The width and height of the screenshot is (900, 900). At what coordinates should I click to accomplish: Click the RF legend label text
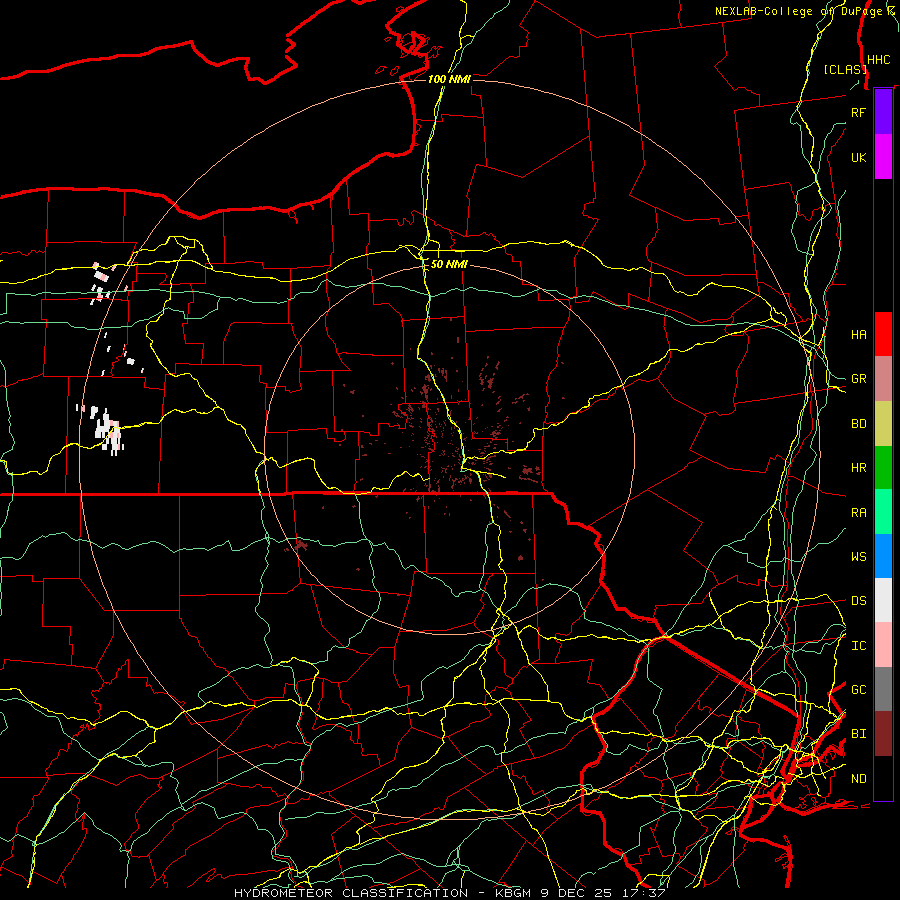(858, 112)
